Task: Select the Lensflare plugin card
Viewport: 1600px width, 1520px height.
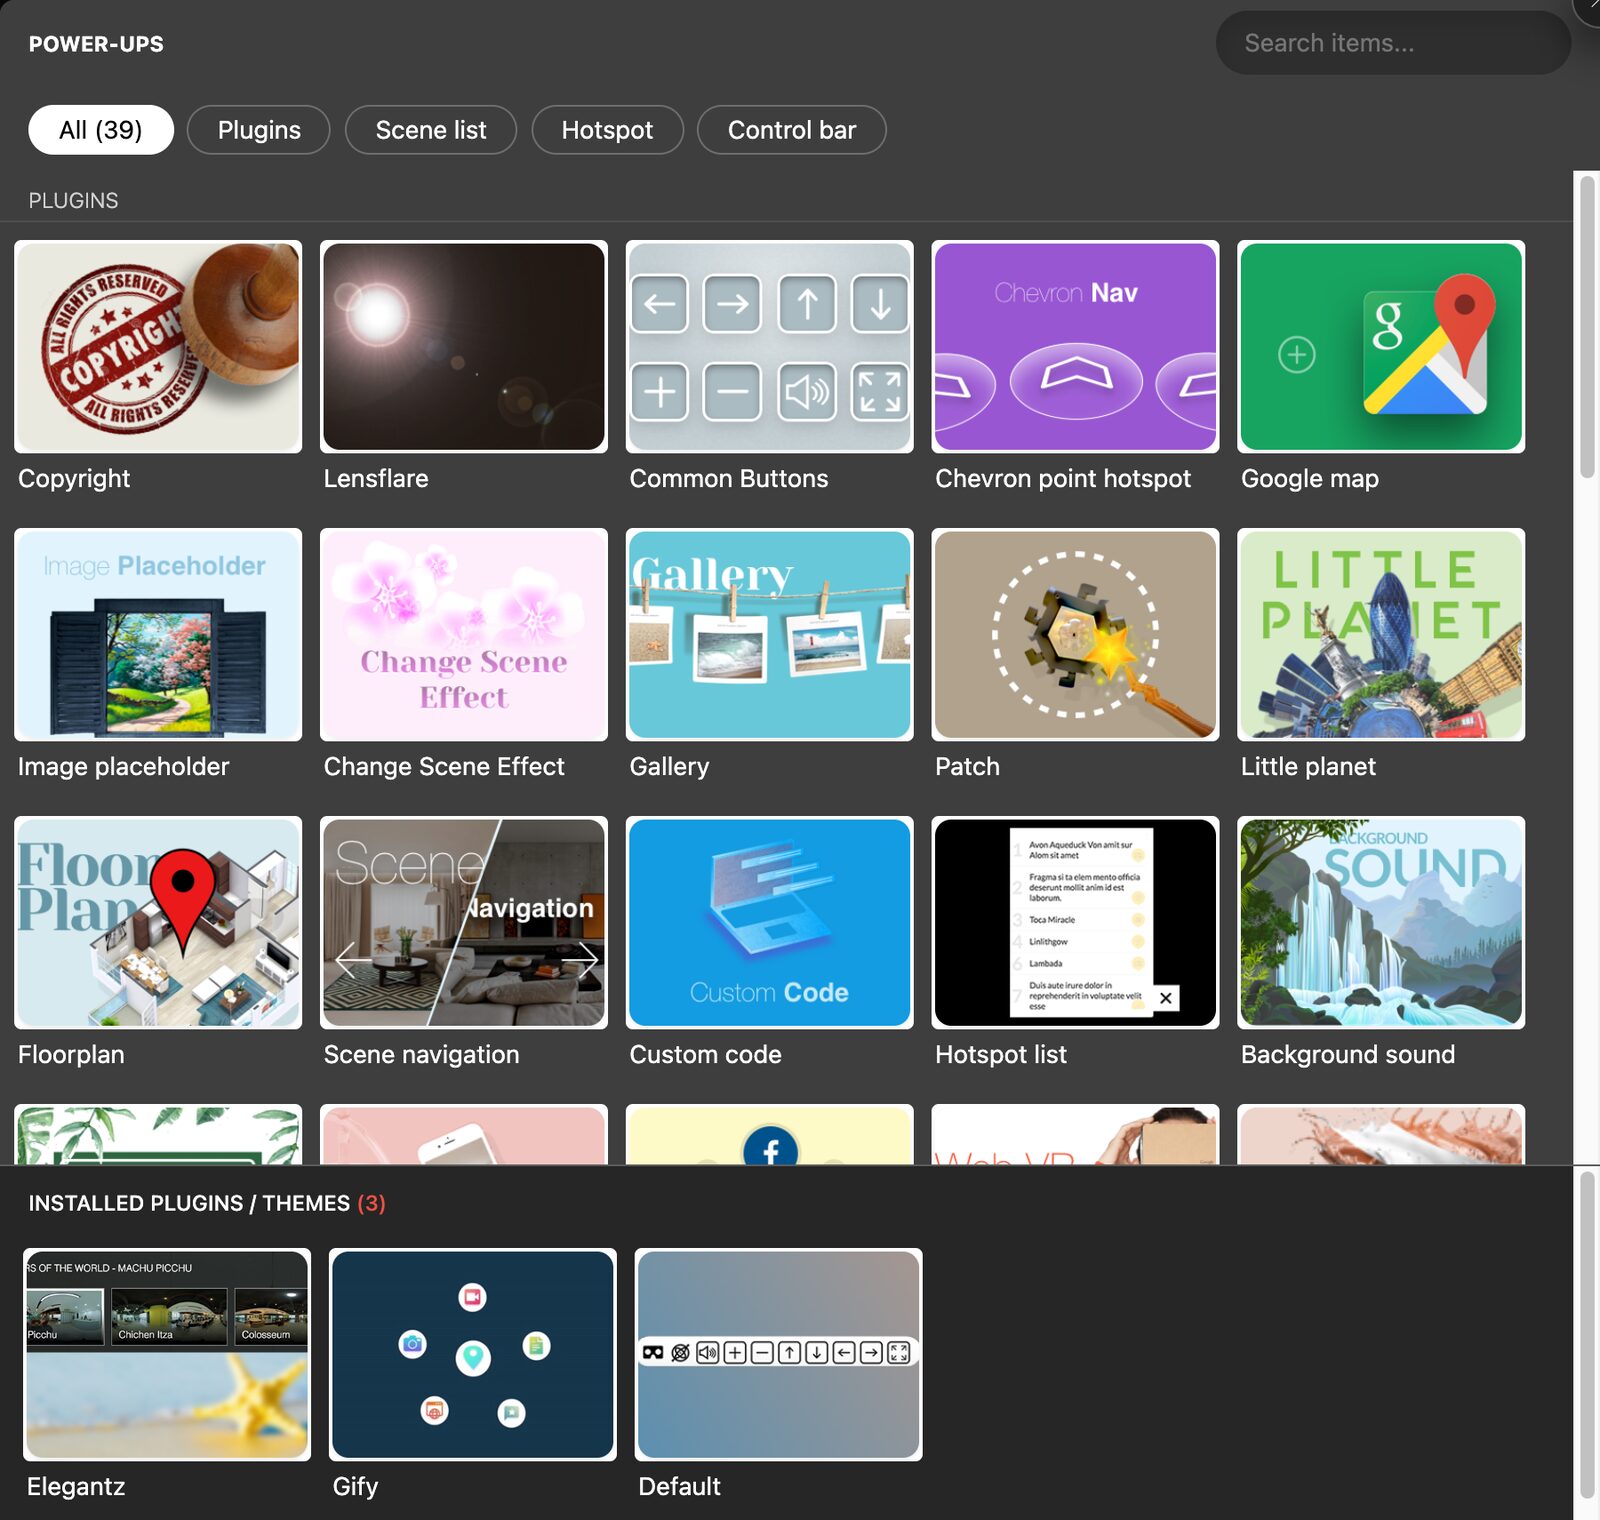Action: coord(464,347)
